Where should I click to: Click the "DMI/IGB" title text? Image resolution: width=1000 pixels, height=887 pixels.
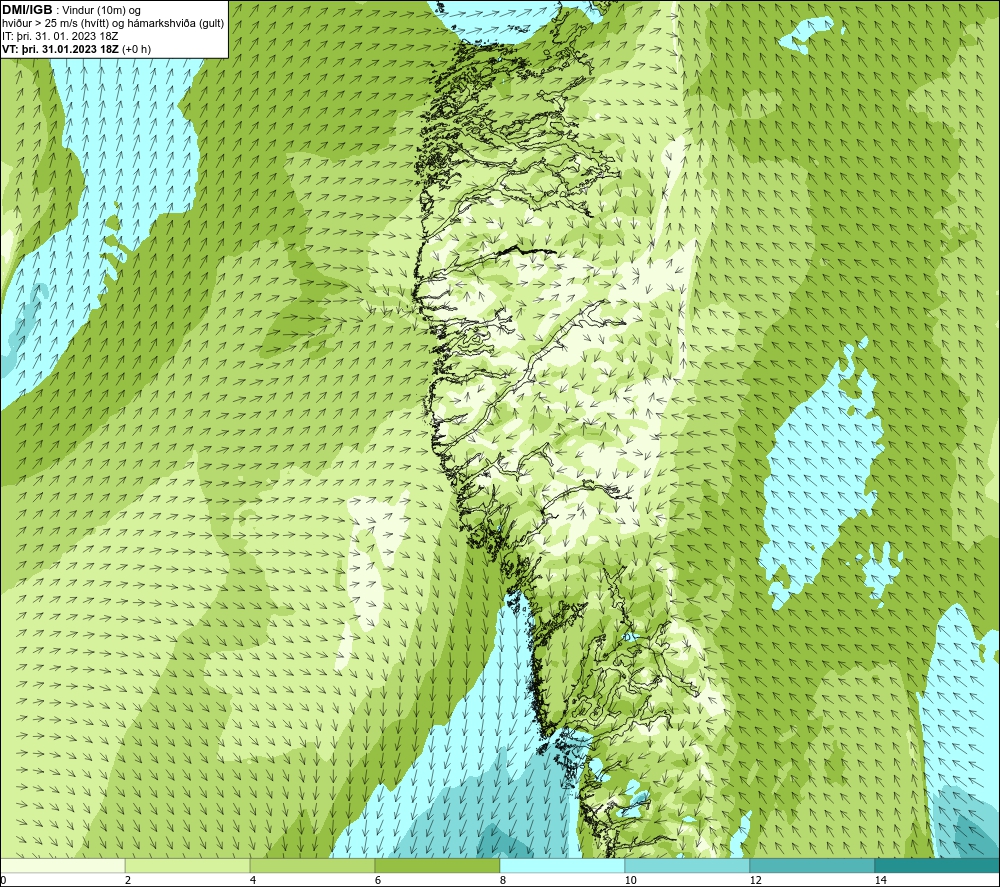pyautogui.click(x=27, y=10)
